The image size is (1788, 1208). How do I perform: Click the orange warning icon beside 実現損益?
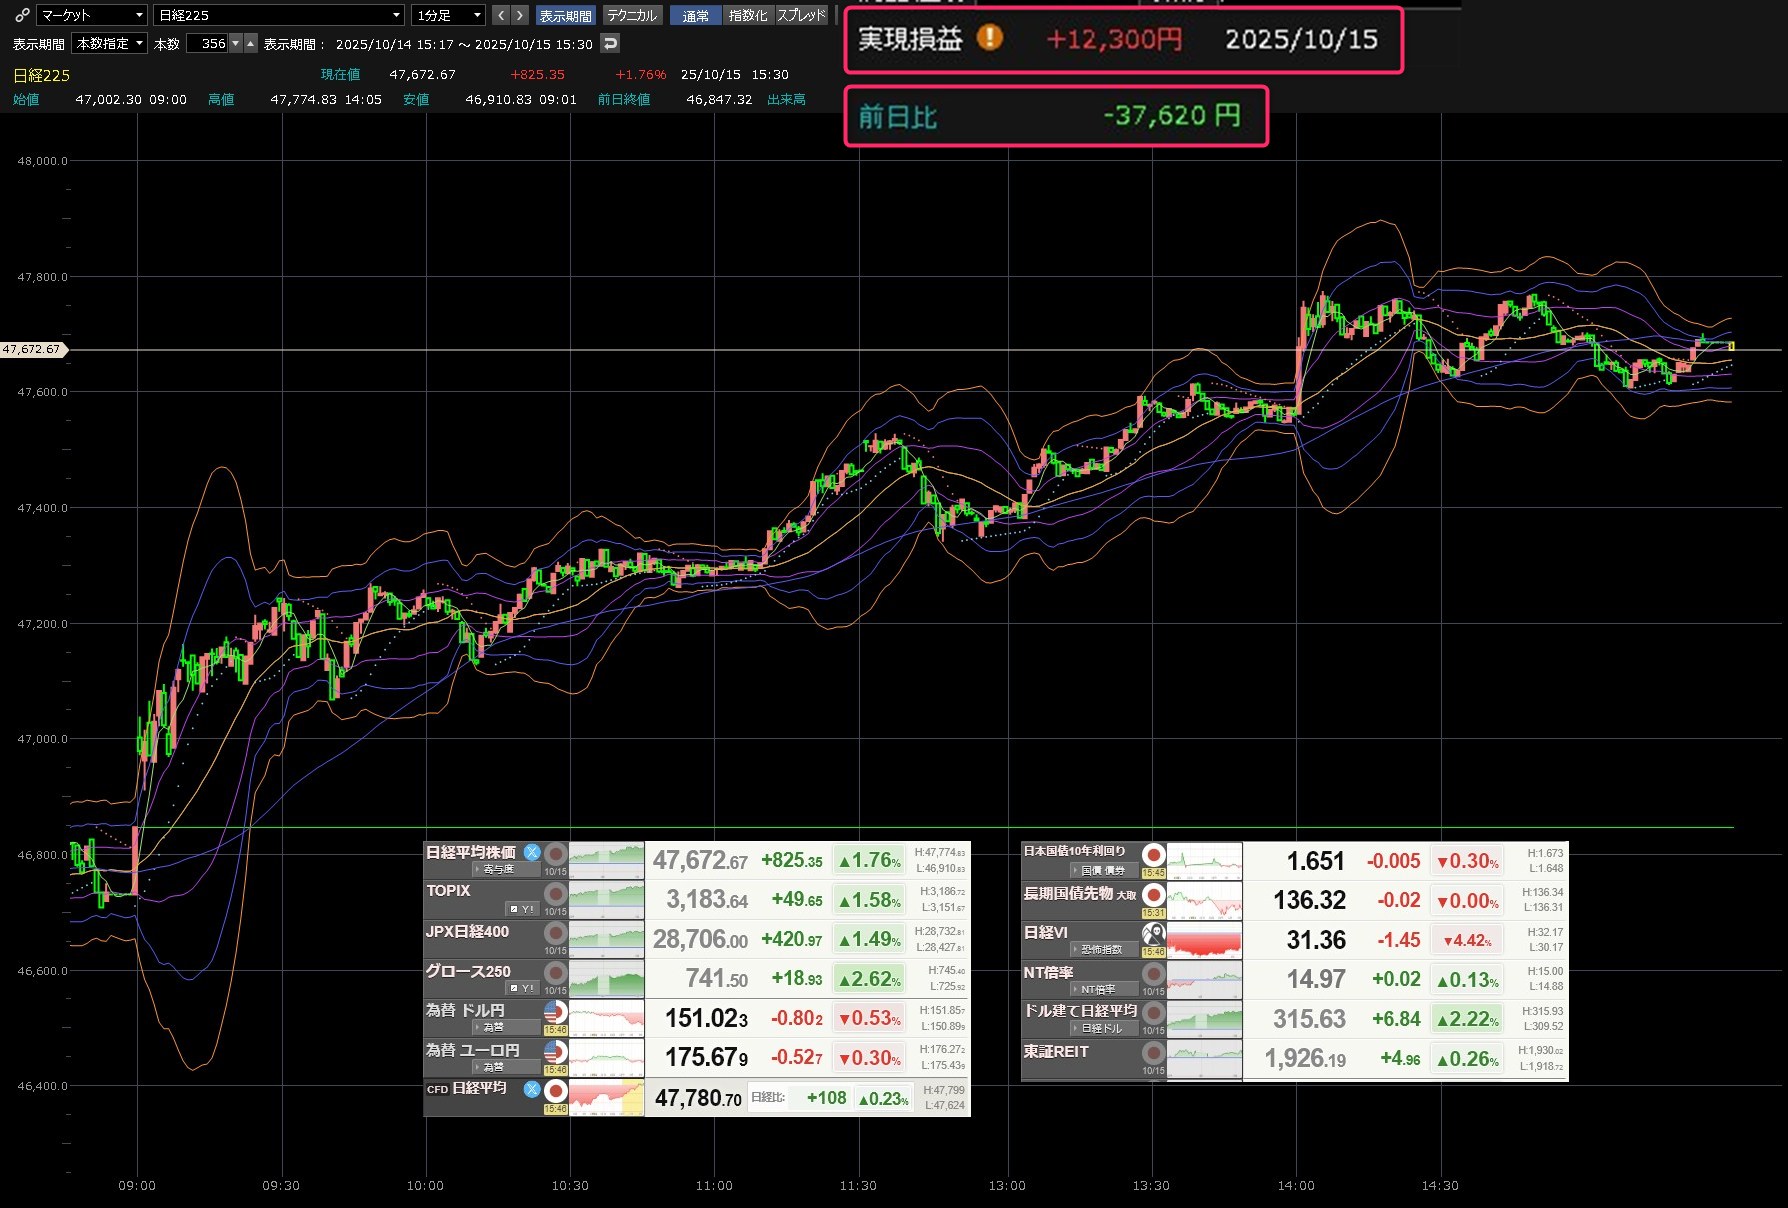click(989, 38)
